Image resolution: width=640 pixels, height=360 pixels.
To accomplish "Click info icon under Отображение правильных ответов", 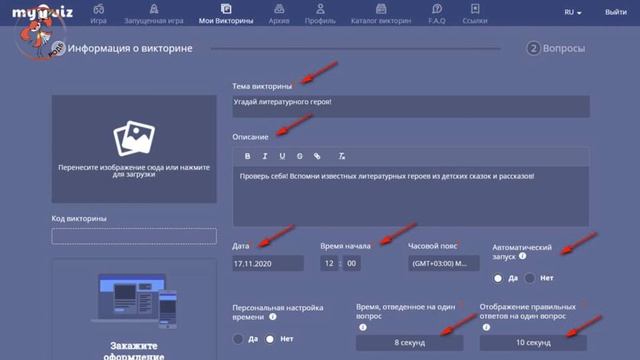I will (486, 327).
